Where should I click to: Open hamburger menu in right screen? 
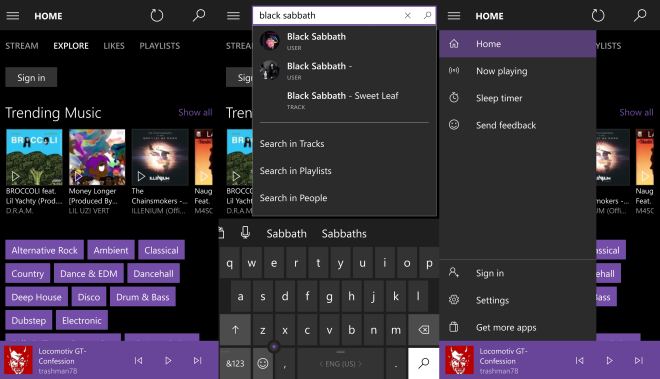click(x=454, y=16)
